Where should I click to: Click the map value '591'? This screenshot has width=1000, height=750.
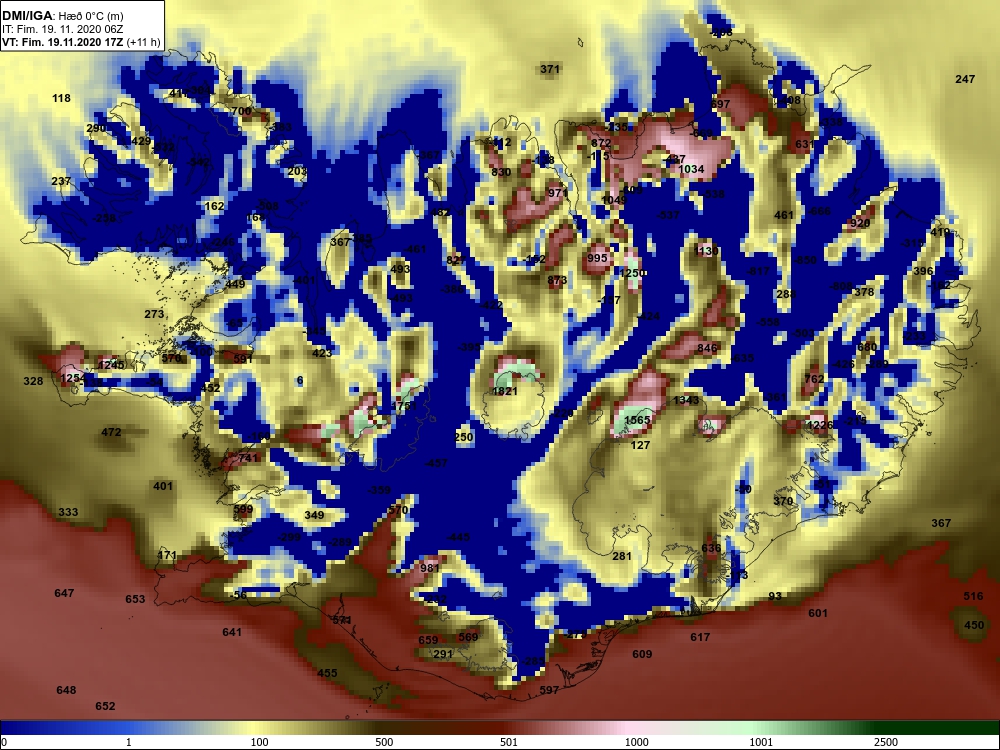tap(243, 358)
